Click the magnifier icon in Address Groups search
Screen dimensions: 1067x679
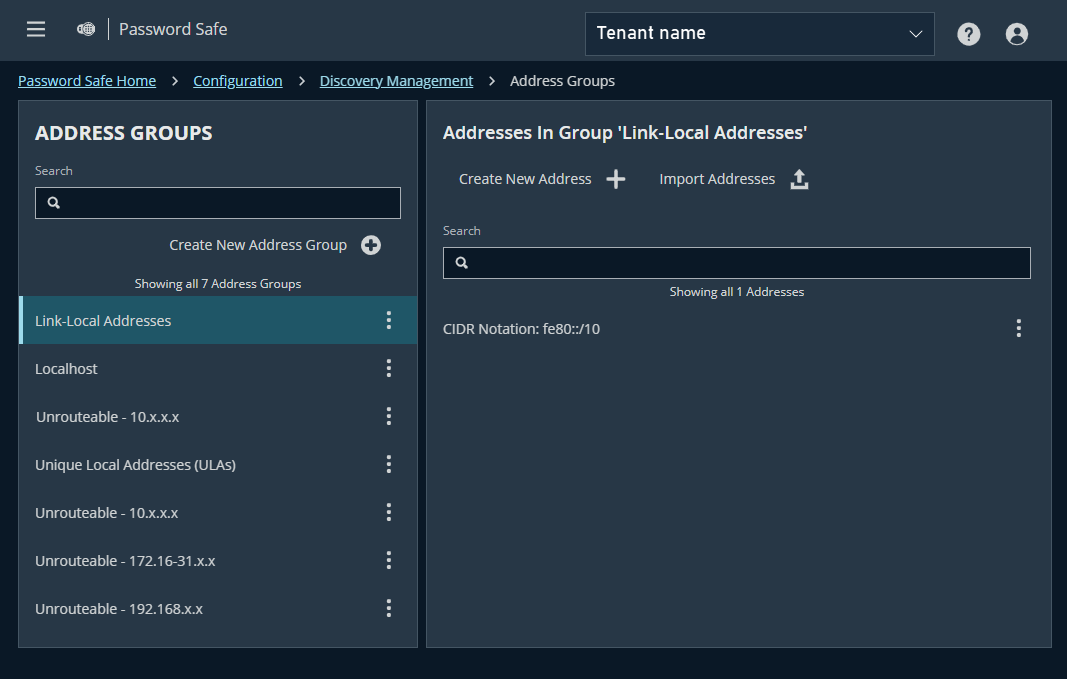point(53,202)
